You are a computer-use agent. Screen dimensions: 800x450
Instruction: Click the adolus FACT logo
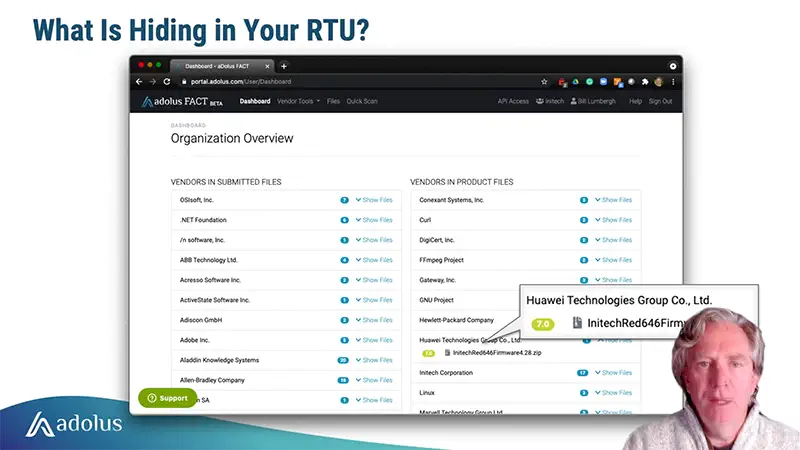(182, 102)
